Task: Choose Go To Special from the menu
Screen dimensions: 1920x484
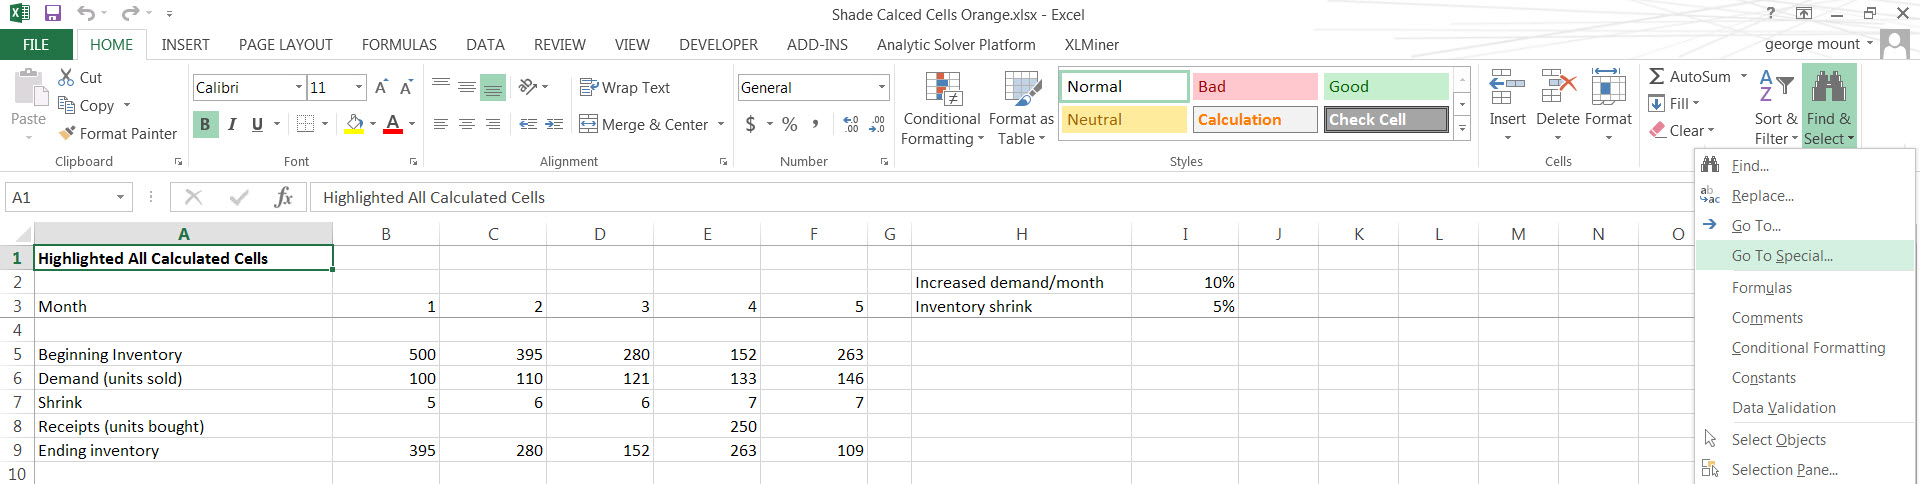Action: [1782, 256]
